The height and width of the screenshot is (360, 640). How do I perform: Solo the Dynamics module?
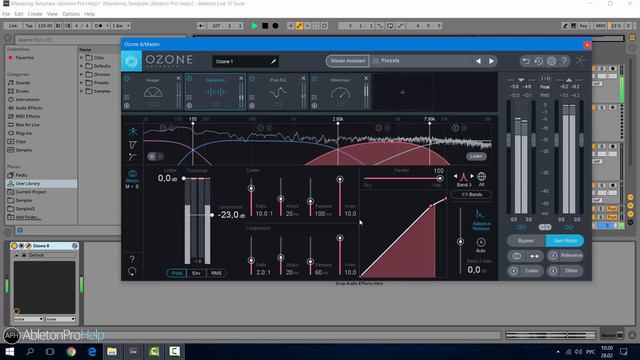point(189,106)
